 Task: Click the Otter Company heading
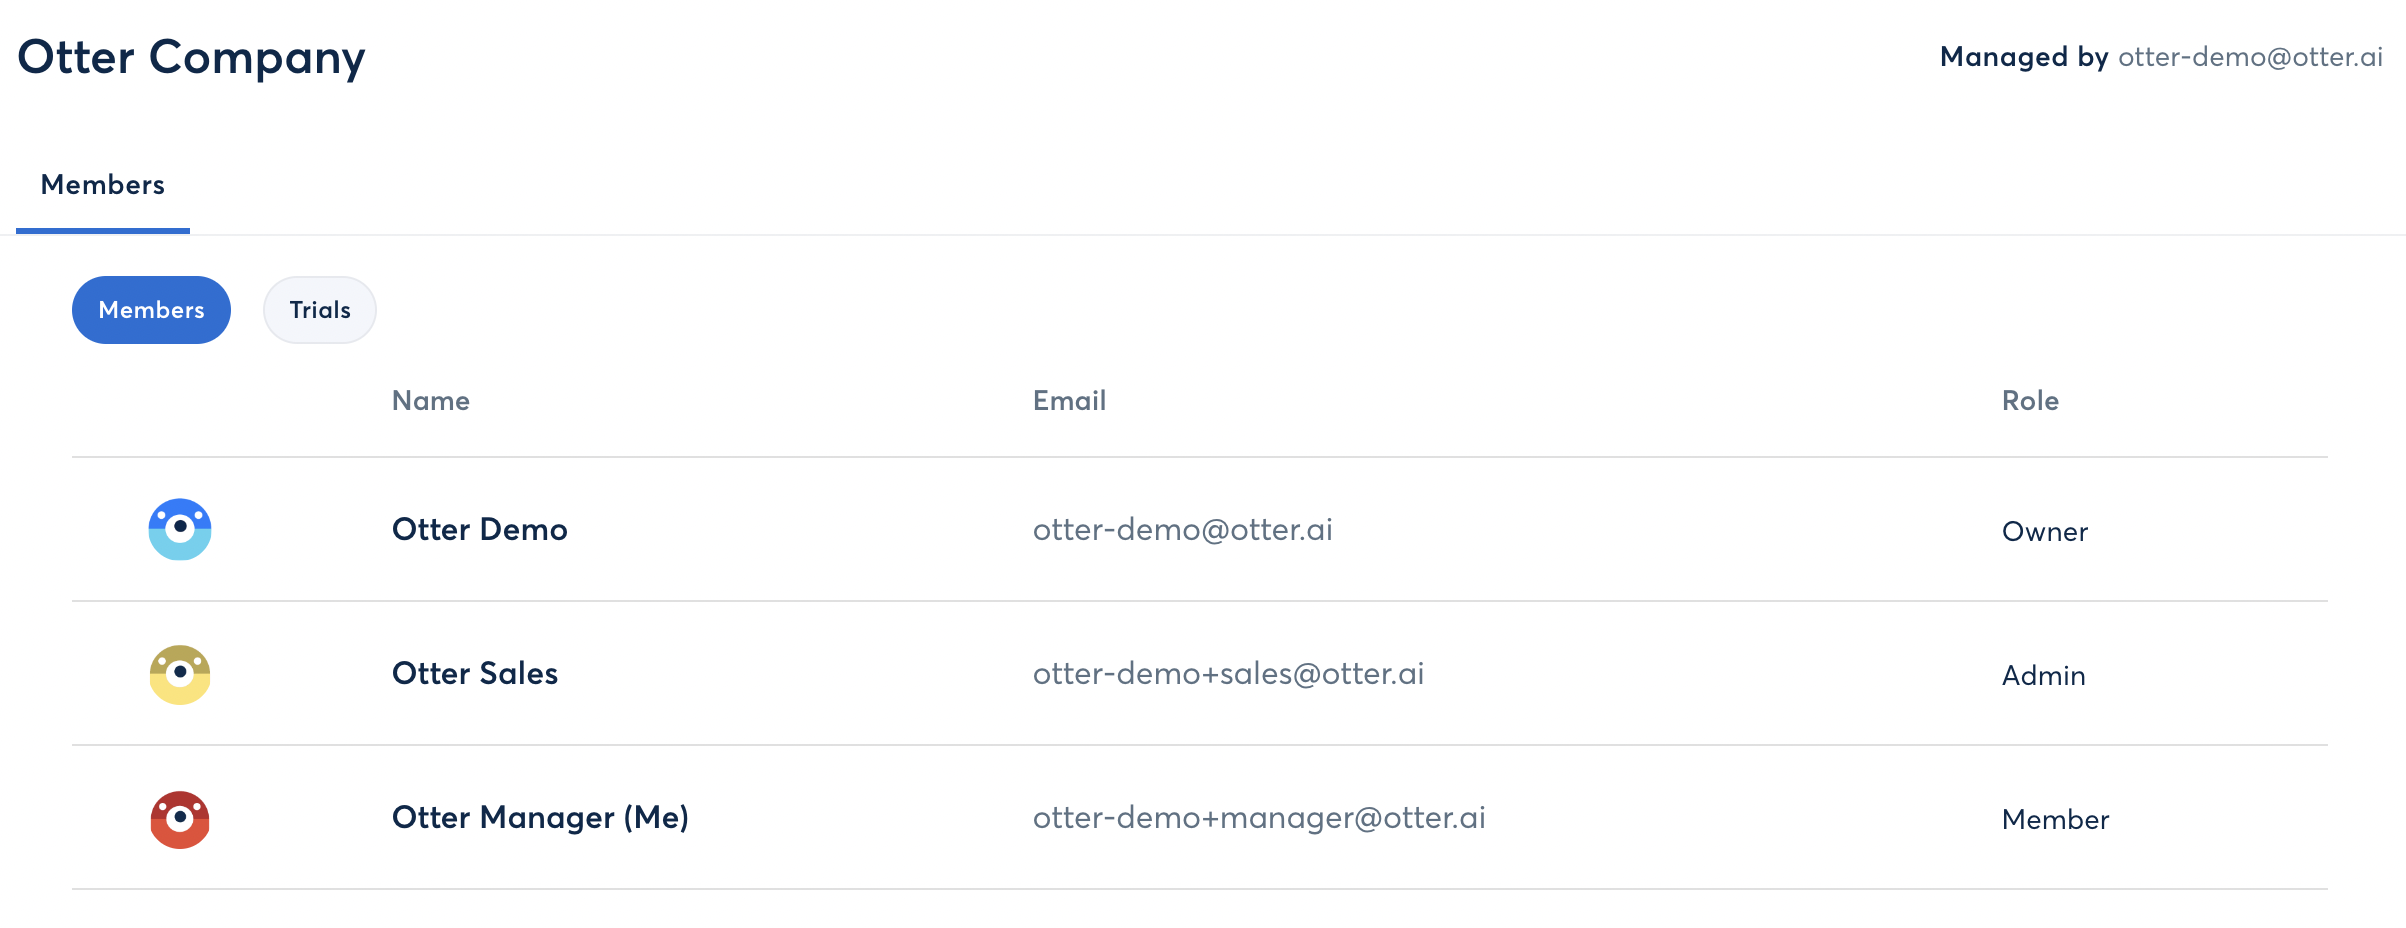coord(192,58)
